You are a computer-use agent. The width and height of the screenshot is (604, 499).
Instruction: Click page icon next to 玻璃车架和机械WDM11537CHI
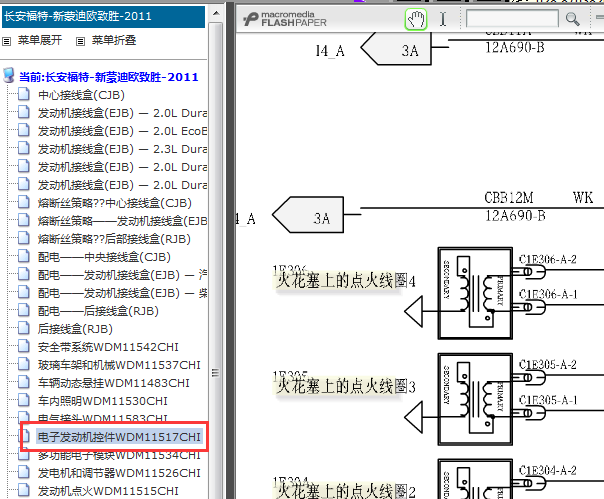(x=23, y=364)
